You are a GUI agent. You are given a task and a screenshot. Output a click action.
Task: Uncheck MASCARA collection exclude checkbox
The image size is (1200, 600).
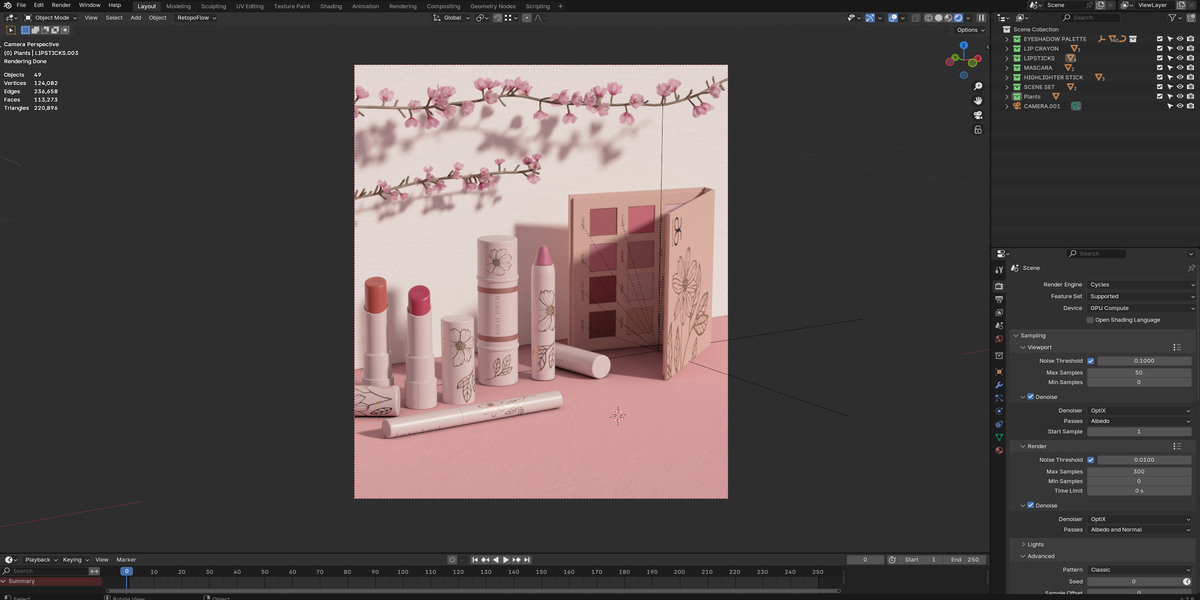click(x=1160, y=68)
